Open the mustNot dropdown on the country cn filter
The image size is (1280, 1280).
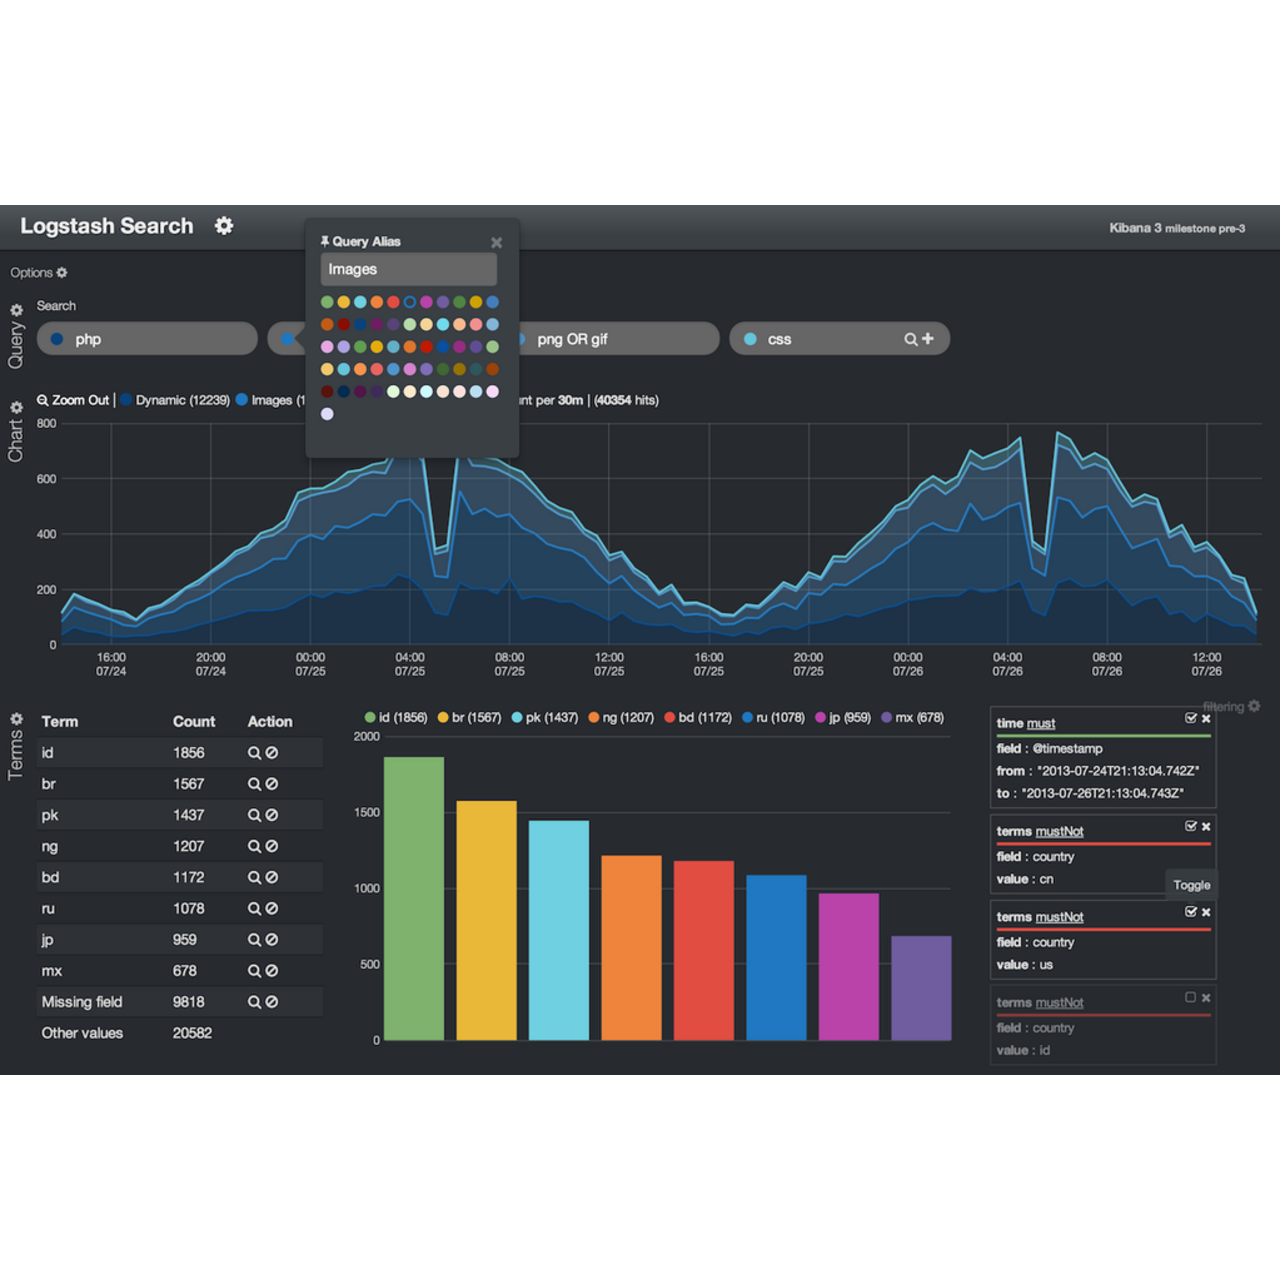1059,830
